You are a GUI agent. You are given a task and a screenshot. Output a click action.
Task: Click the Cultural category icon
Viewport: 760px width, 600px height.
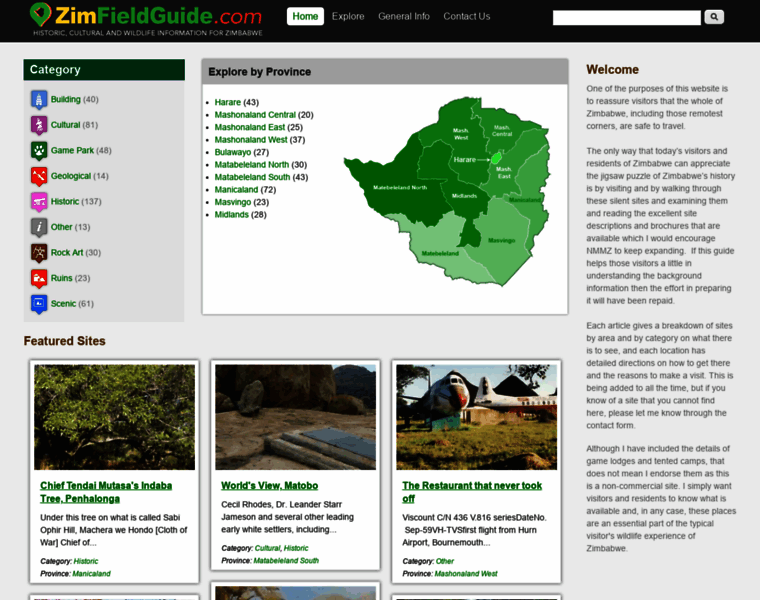point(39,125)
